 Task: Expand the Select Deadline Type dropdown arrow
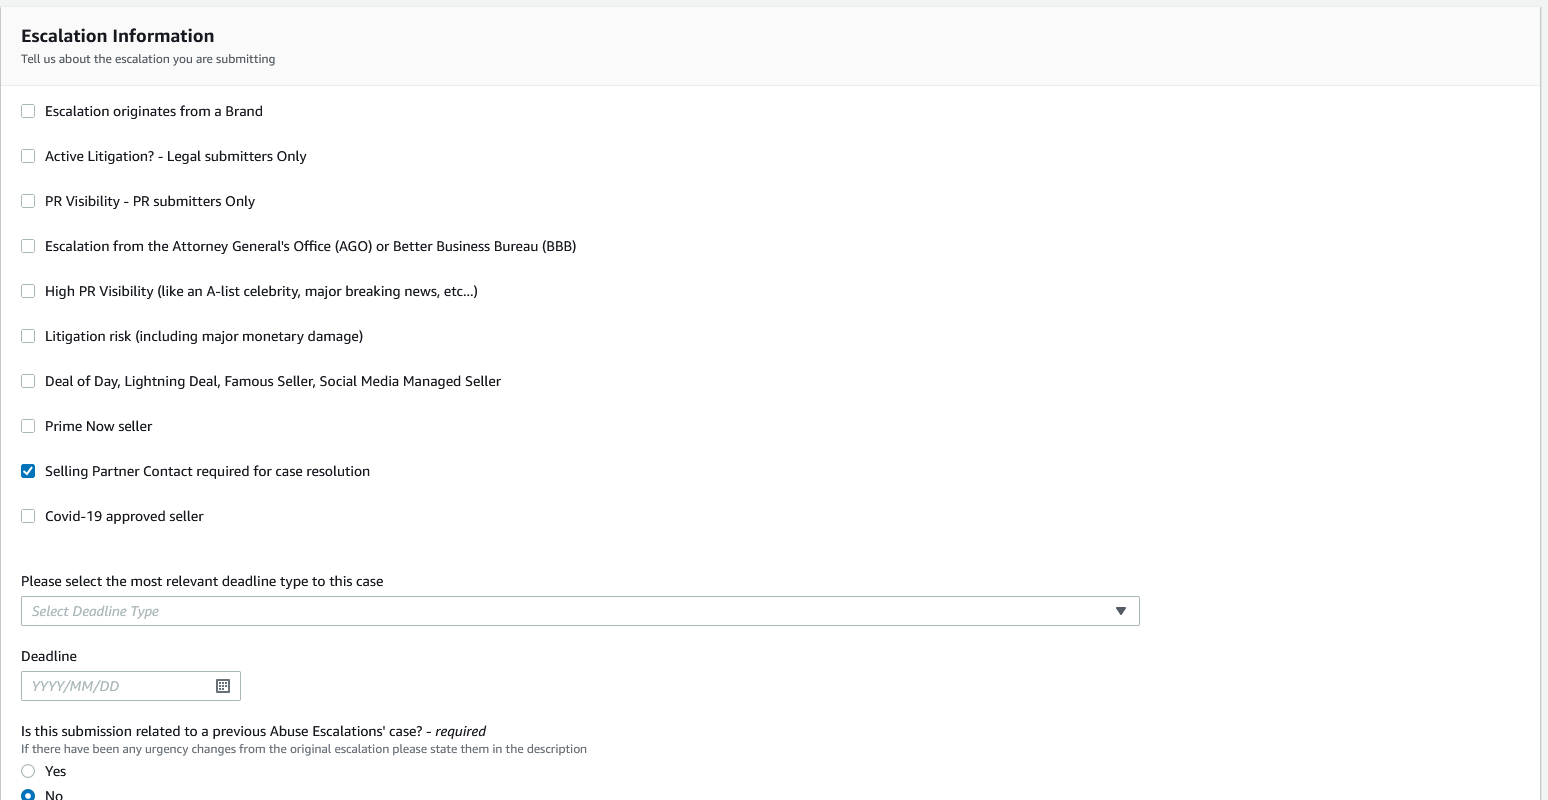coord(1120,611)
